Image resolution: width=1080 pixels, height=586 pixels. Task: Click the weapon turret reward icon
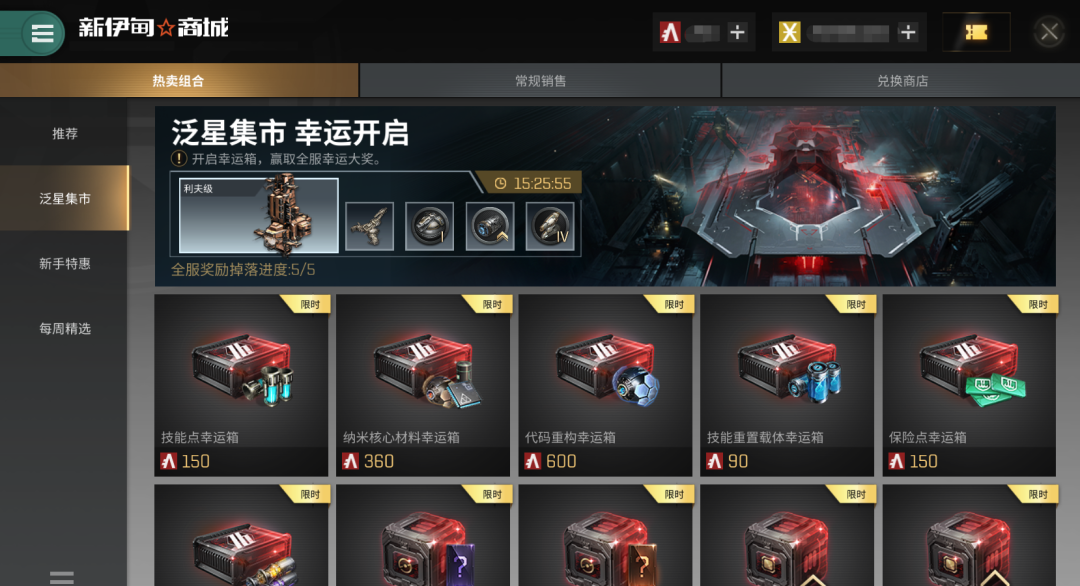369,226
